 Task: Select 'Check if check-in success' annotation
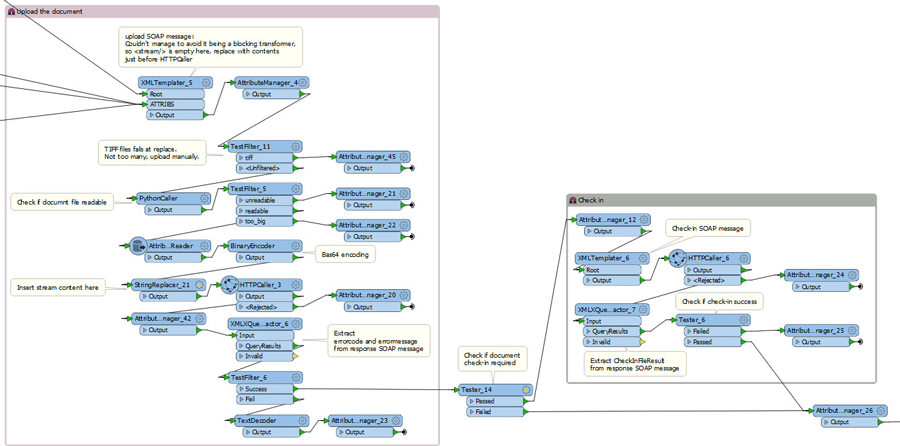(x=719, y=301)
